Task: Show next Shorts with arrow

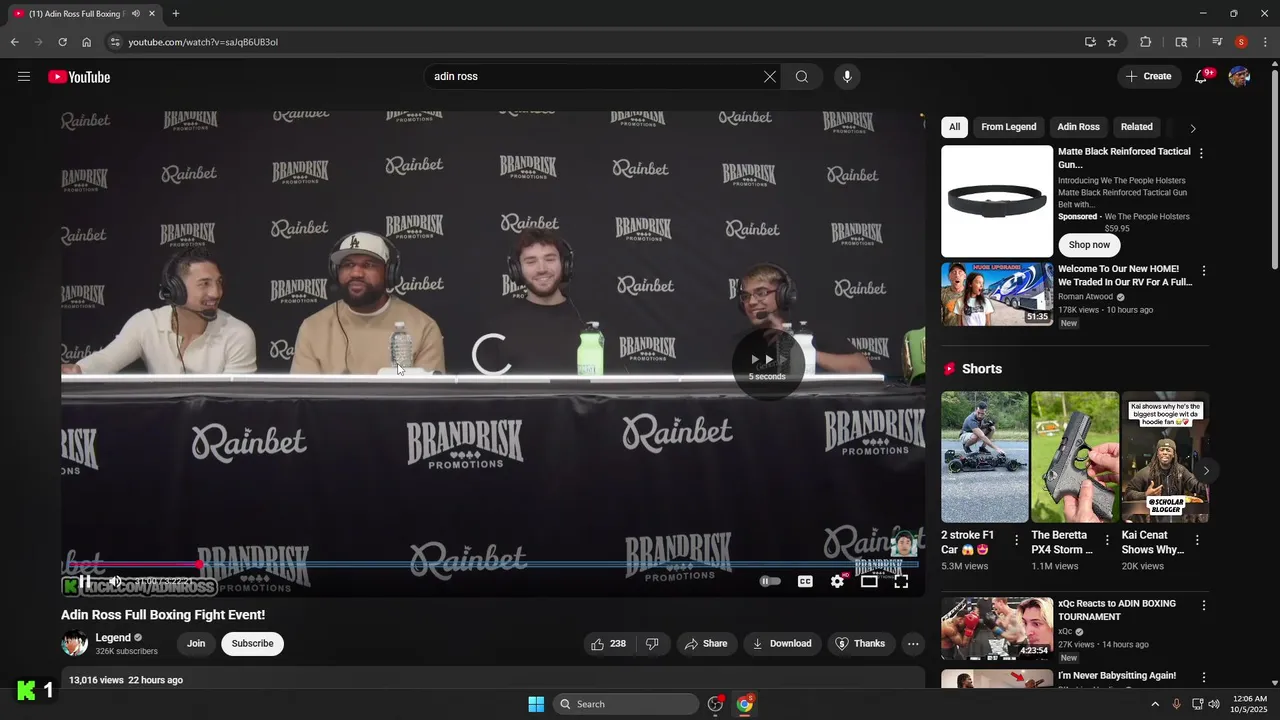Action: 1206,470
